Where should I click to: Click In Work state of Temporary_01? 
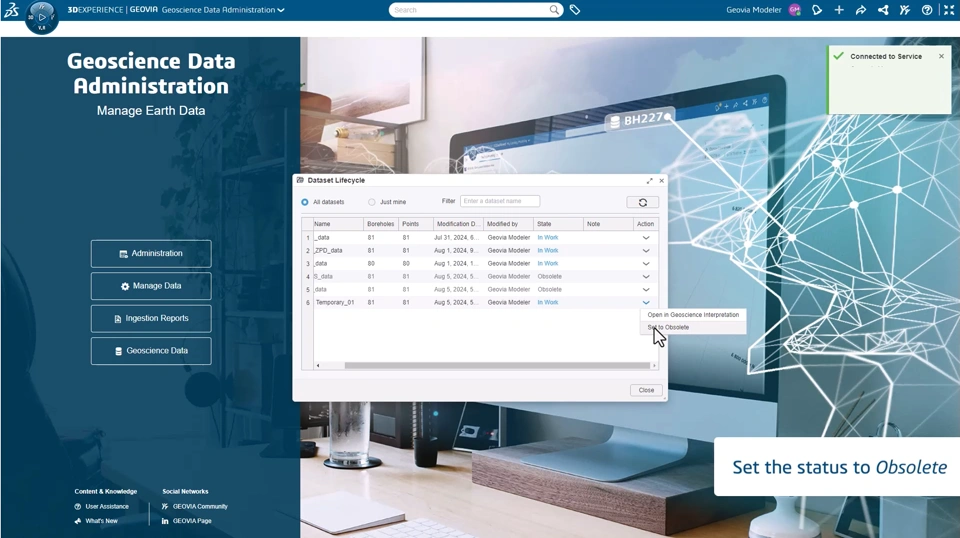click(x=548, y=302)
